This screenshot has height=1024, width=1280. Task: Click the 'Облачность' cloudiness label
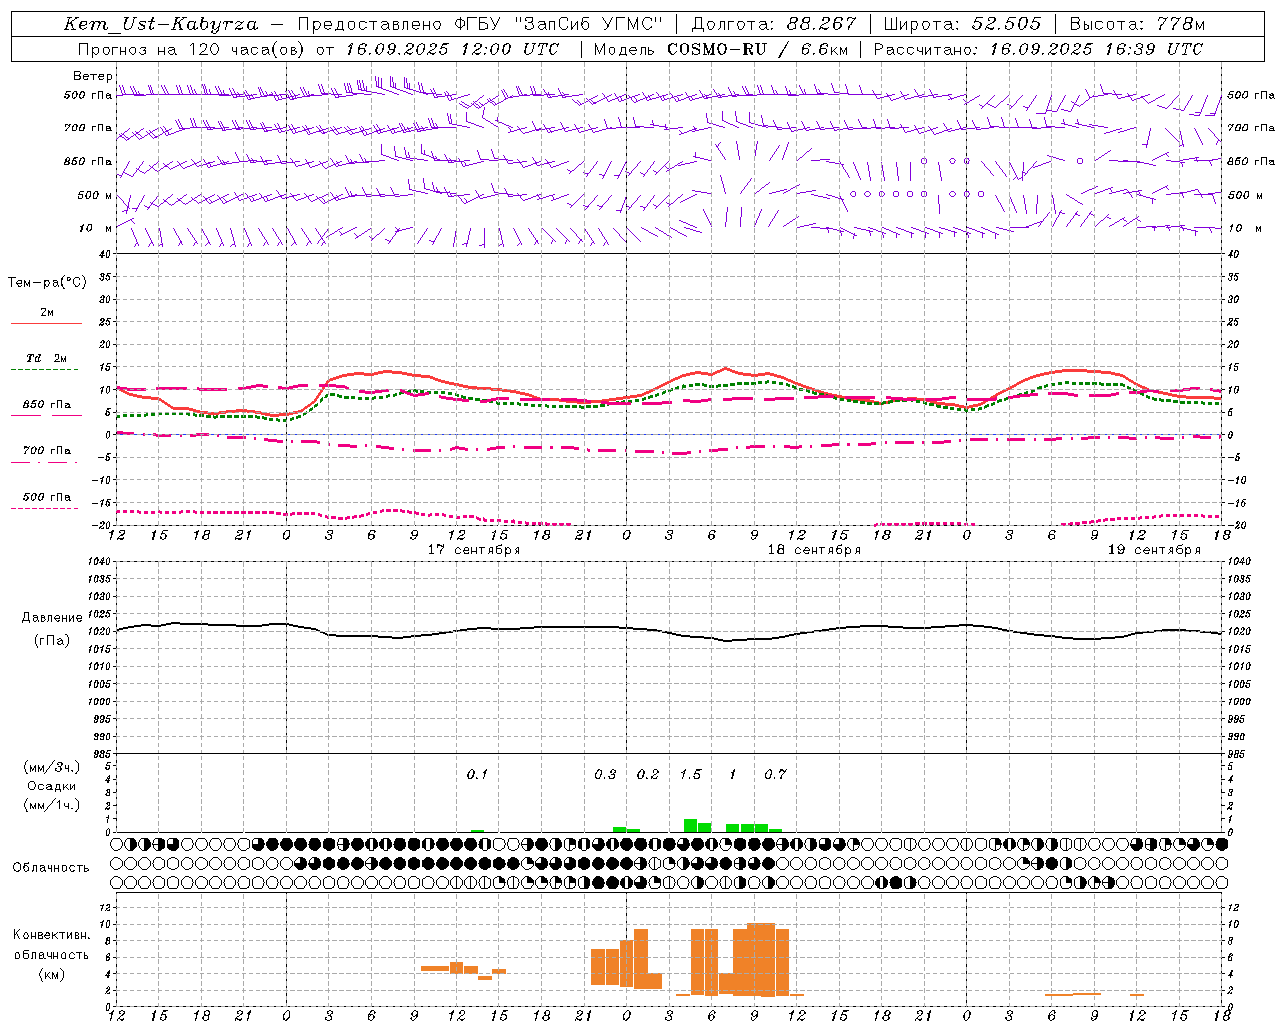point(51,868)
